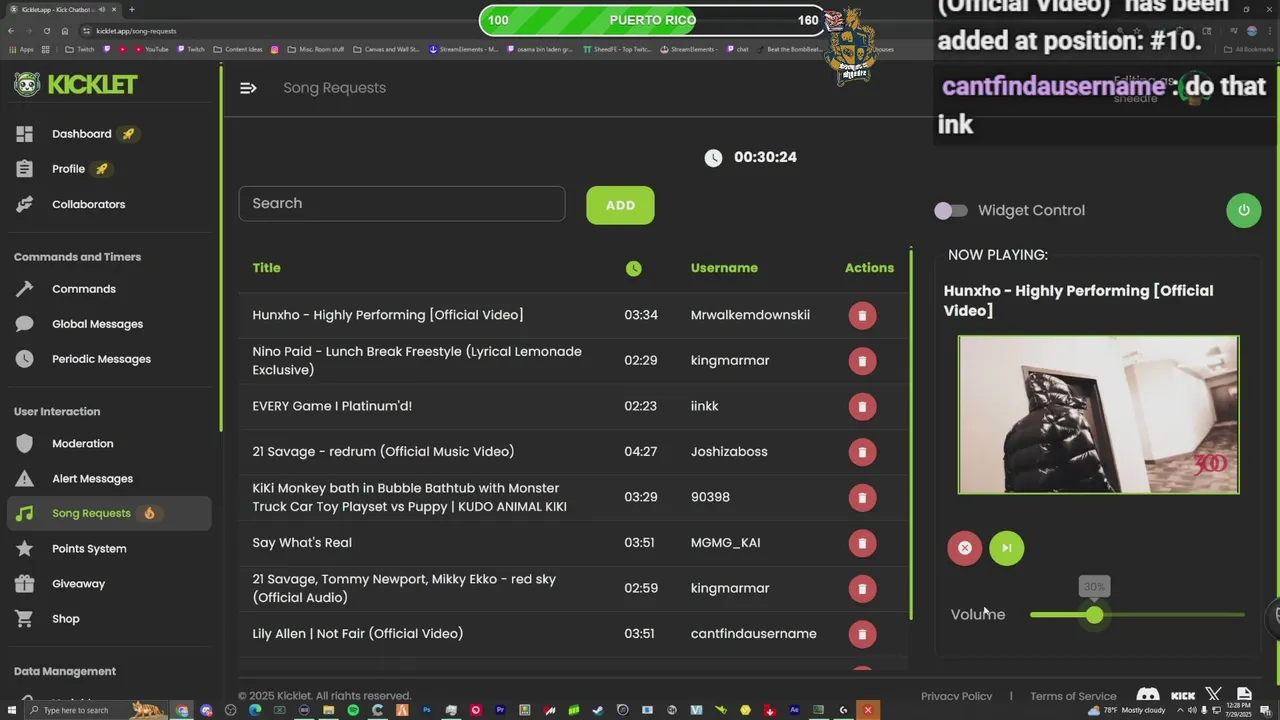Open a new browser tab
Screen dimensions: 1280x720
pos(131,9)
